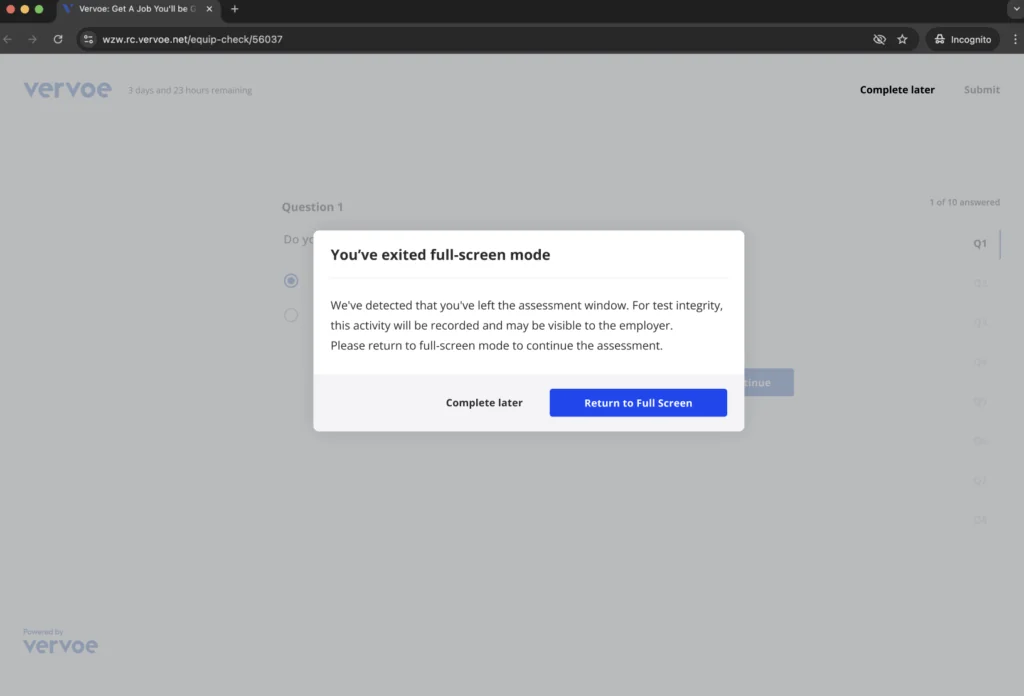Jump to Q1 in question navigator
The image size is (1024, 696).
[x=980, y=243]
